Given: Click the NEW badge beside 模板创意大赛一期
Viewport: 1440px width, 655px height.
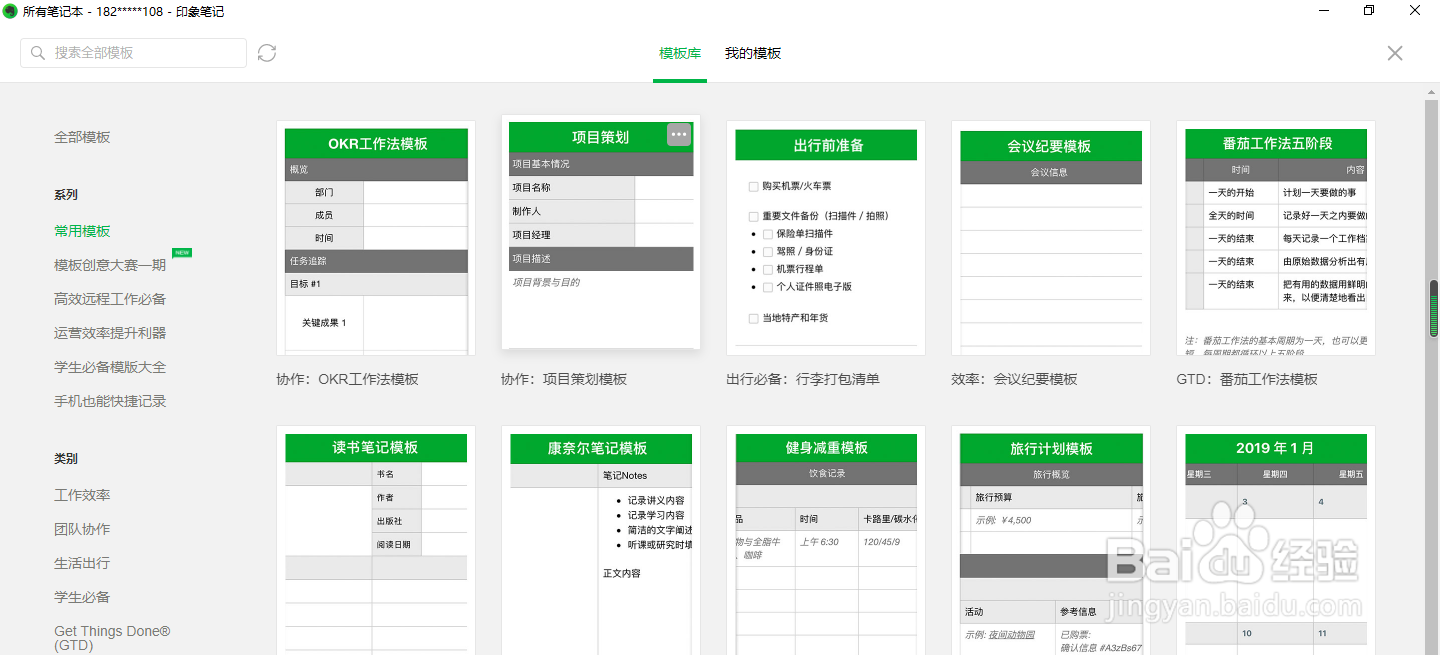Looking at the screenshot, I should click(x=182, y=253).
